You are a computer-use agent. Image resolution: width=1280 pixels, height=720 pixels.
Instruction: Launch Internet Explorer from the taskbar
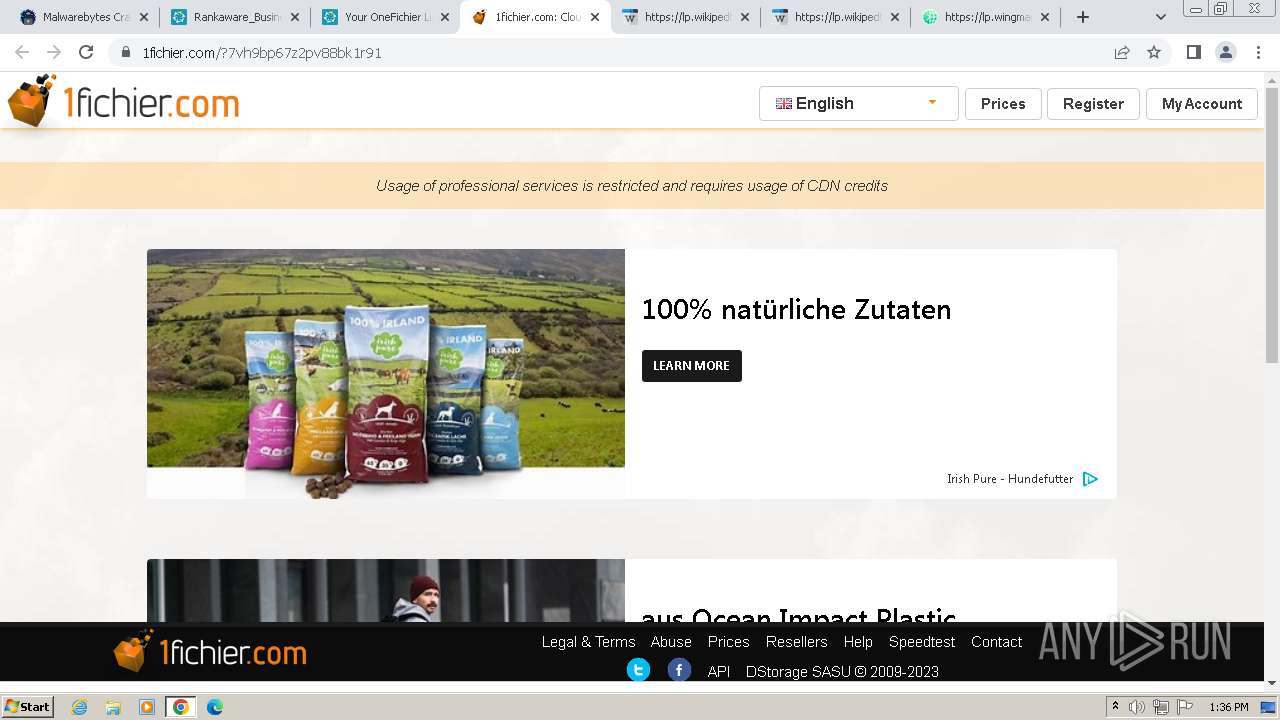(79, 707)
